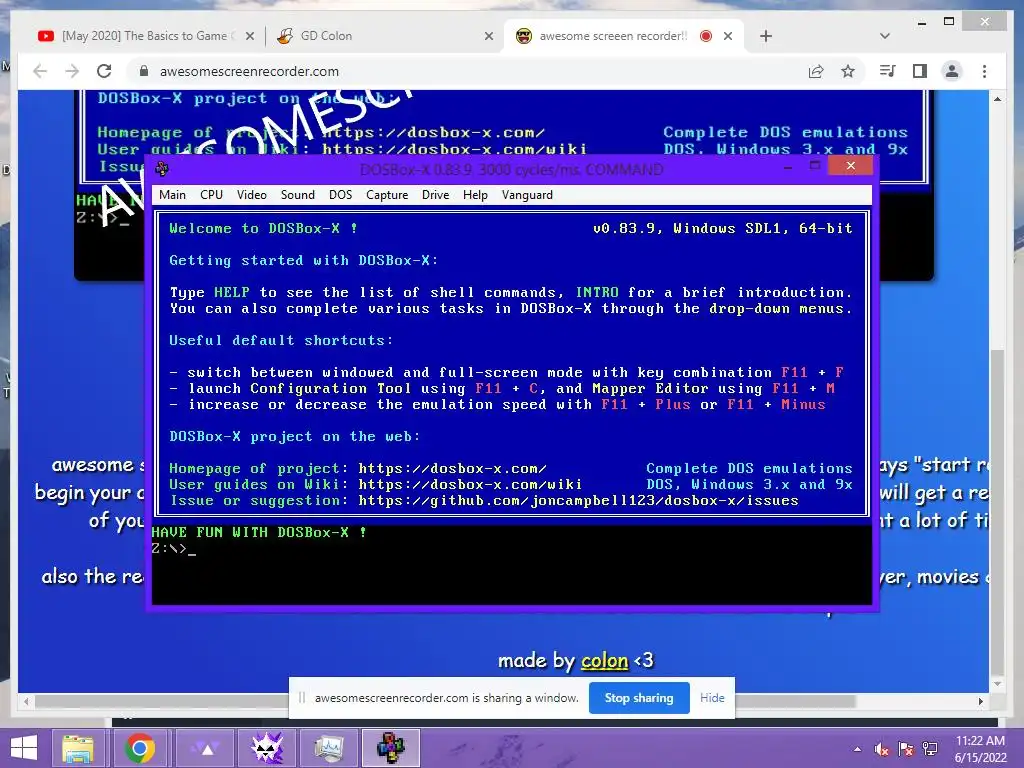View site security lock info
The height and width of the screenshot is (768, 1024).
tap(144, 71)
